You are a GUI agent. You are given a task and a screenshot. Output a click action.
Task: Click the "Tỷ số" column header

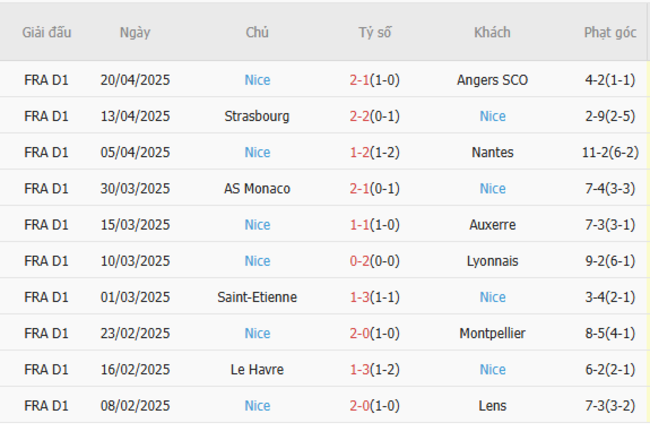point(375,32)
